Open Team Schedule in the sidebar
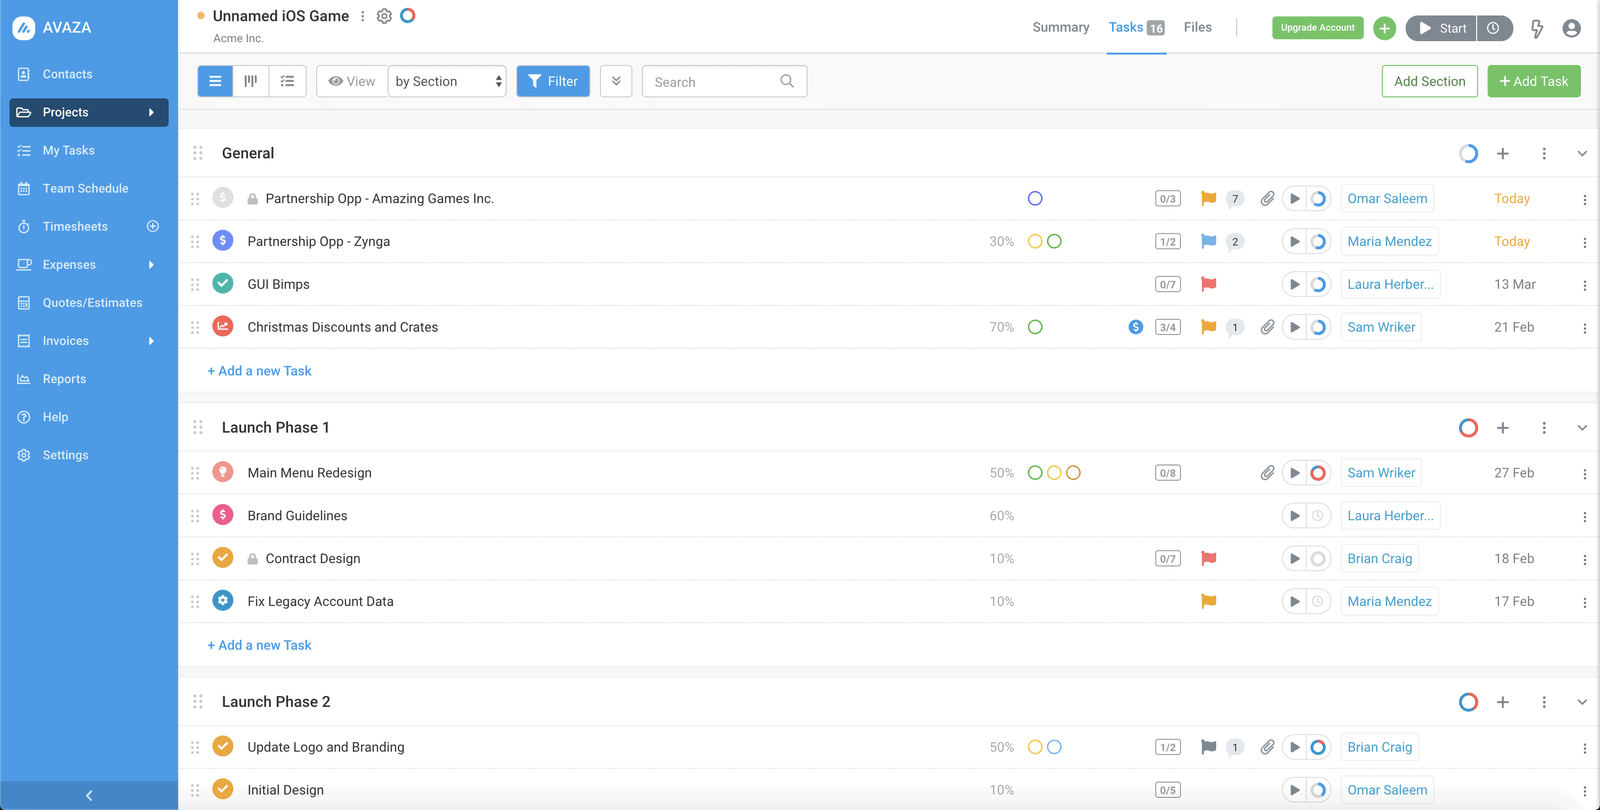The image size is (1600, 810). pyautogui.click(x=85, y=188)
